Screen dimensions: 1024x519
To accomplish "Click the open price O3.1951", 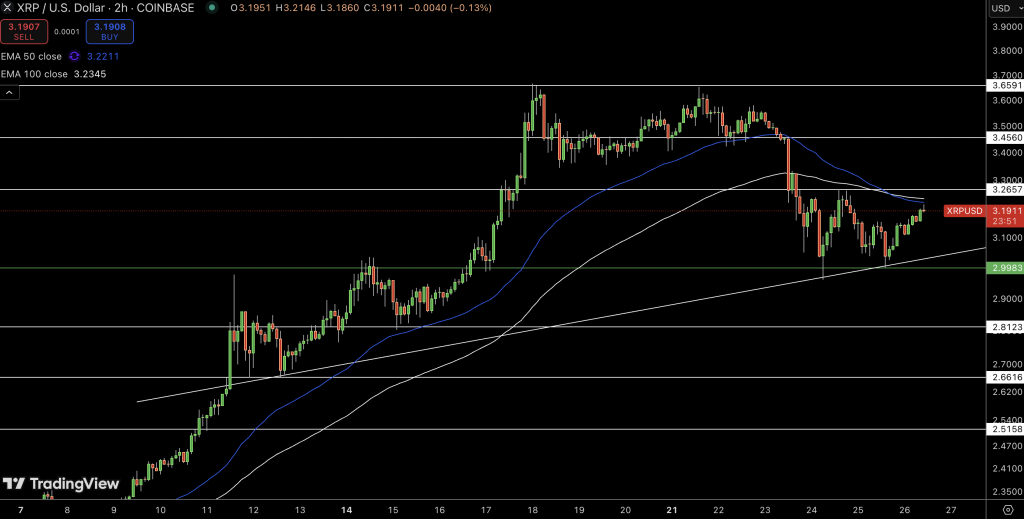I will tap(251, 8).
